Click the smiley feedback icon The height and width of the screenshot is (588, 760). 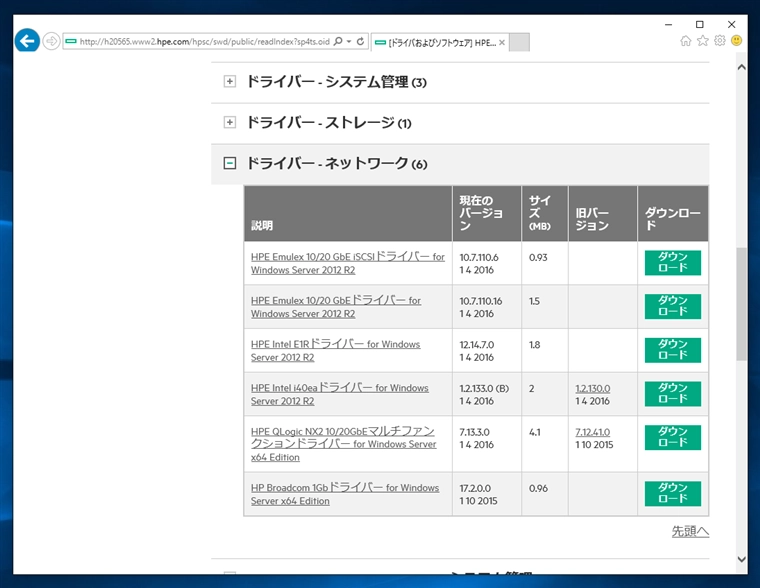(x=736, y=41)
